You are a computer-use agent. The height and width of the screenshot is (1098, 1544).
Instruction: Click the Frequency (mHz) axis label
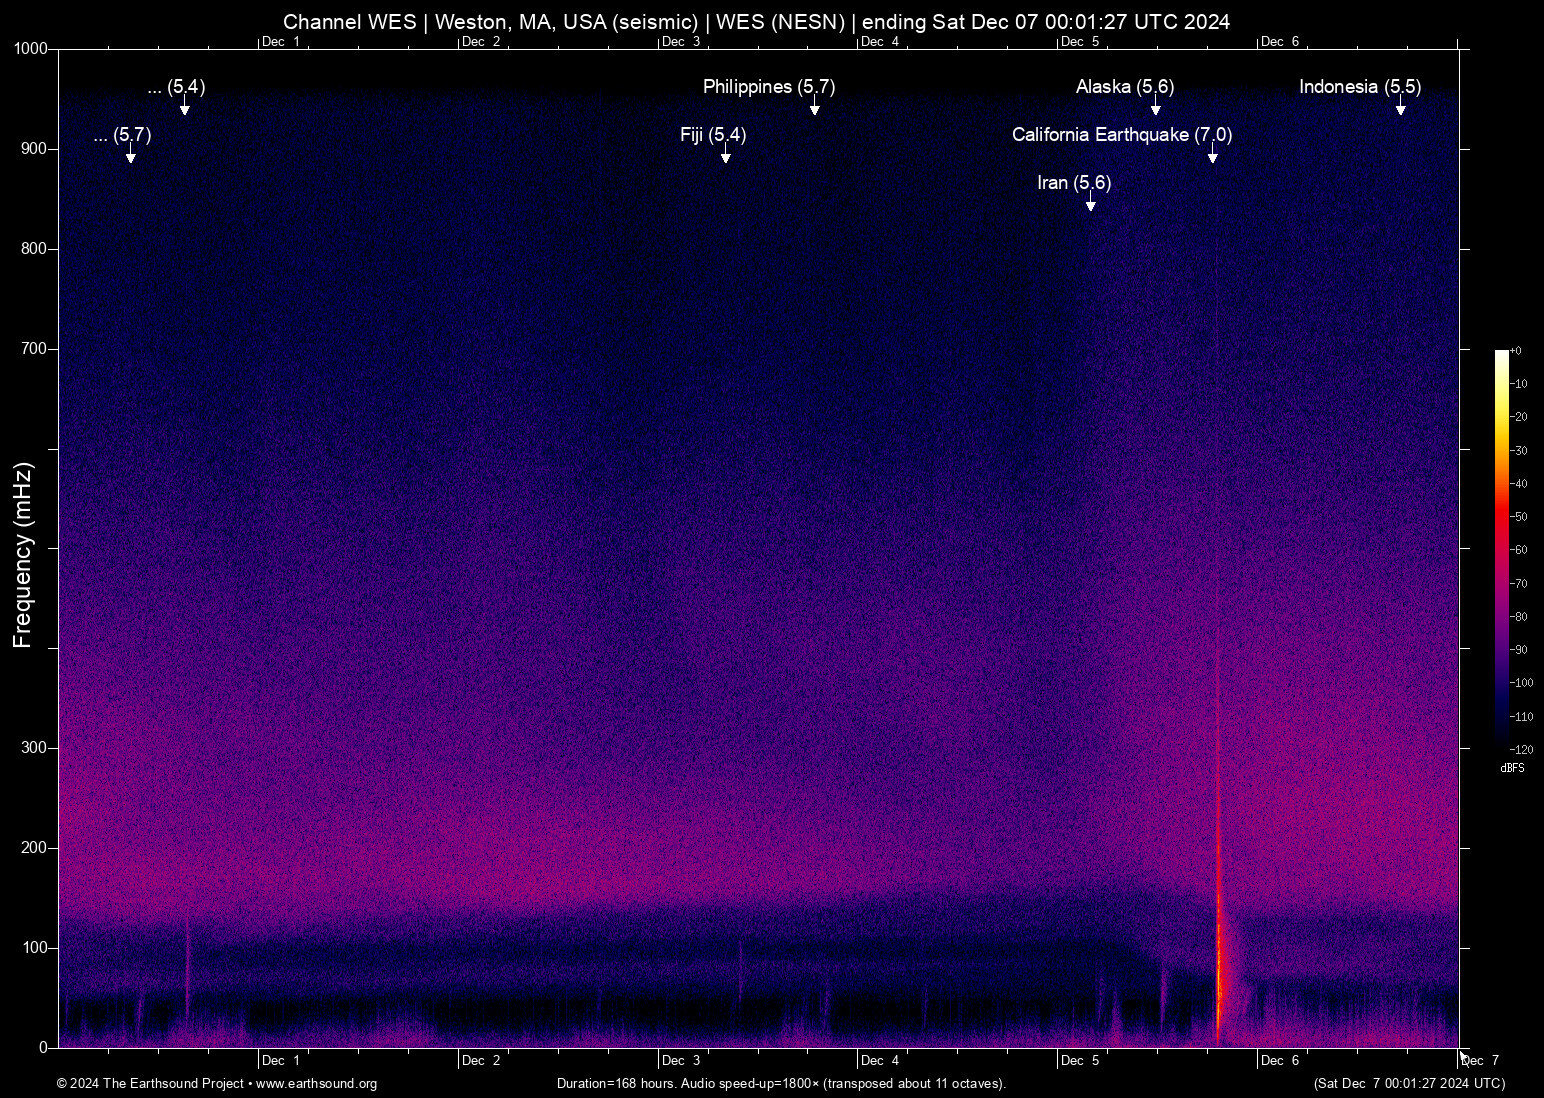coord(23,555)
